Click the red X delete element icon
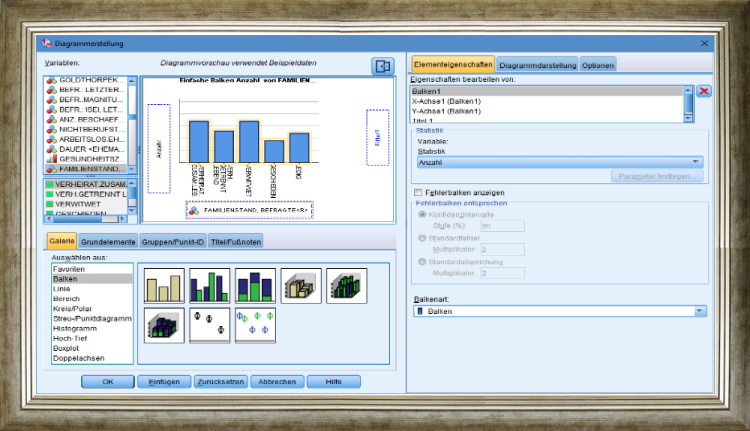Viewport: 750px width, 431px height. (704, 91)
